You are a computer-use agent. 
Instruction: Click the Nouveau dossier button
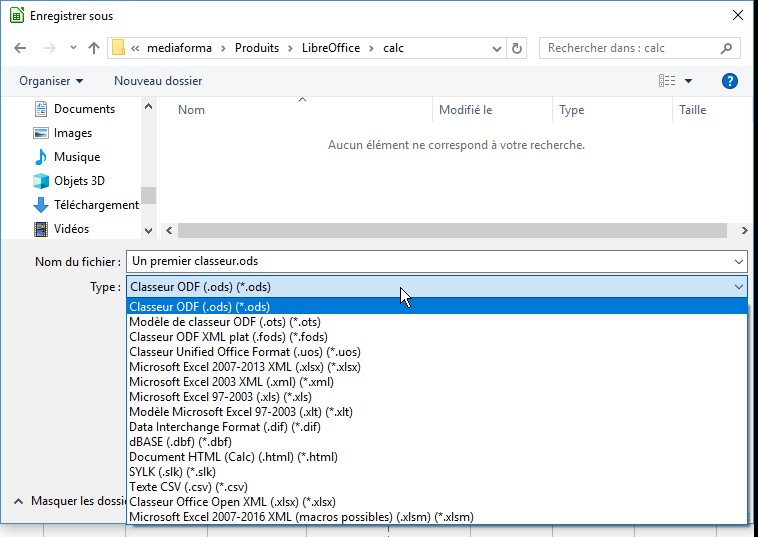158,81
